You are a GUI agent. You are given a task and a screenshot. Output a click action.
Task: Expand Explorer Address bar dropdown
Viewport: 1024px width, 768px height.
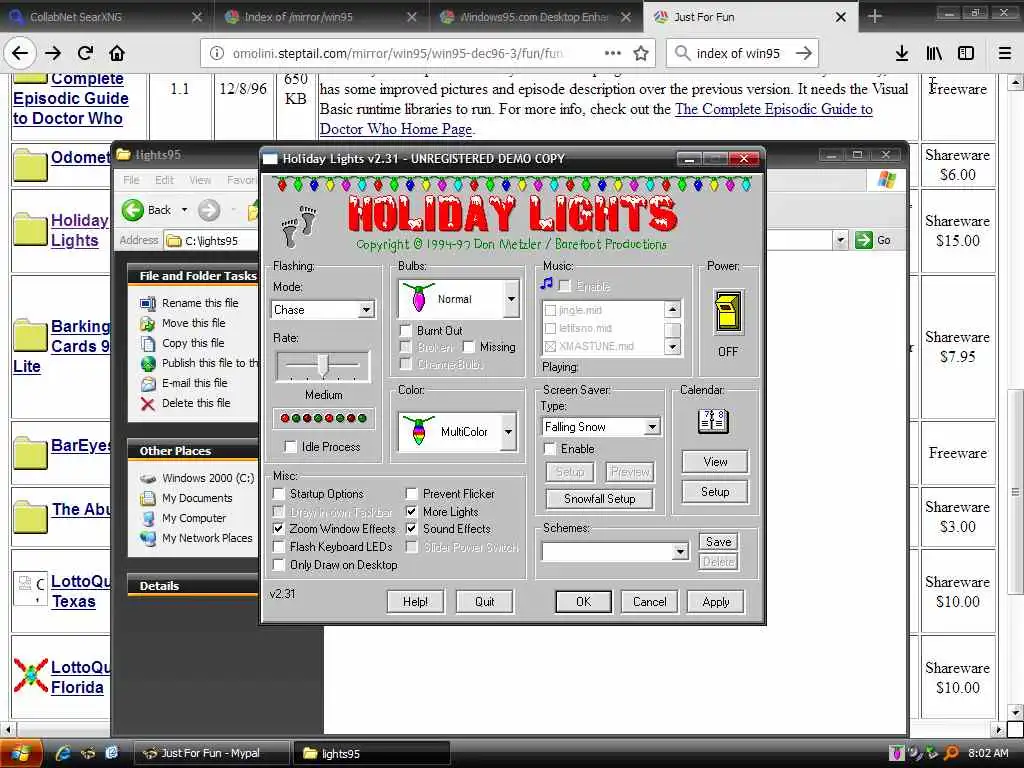840,240
